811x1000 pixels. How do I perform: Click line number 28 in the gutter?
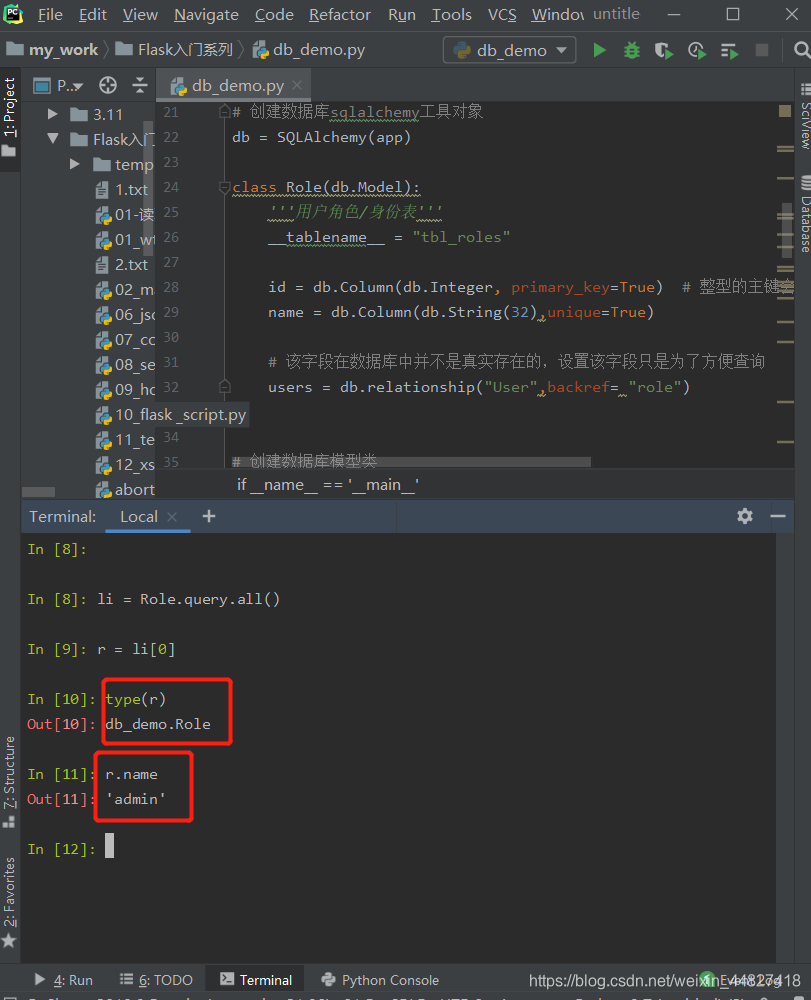[x=171, y=287]
